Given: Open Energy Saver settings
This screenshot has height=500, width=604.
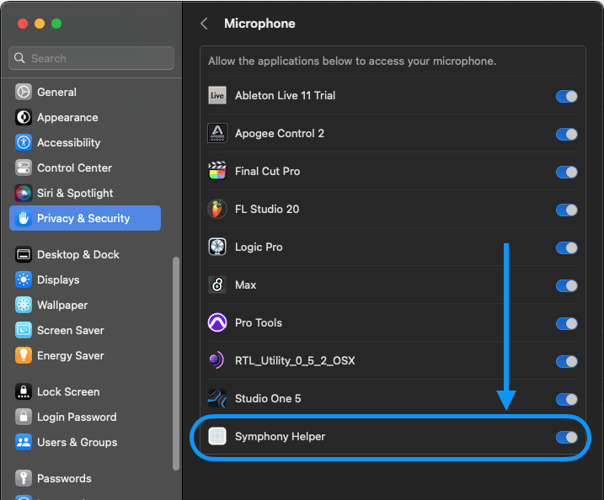Looking at the screenshot, I should tap(85, 356).
